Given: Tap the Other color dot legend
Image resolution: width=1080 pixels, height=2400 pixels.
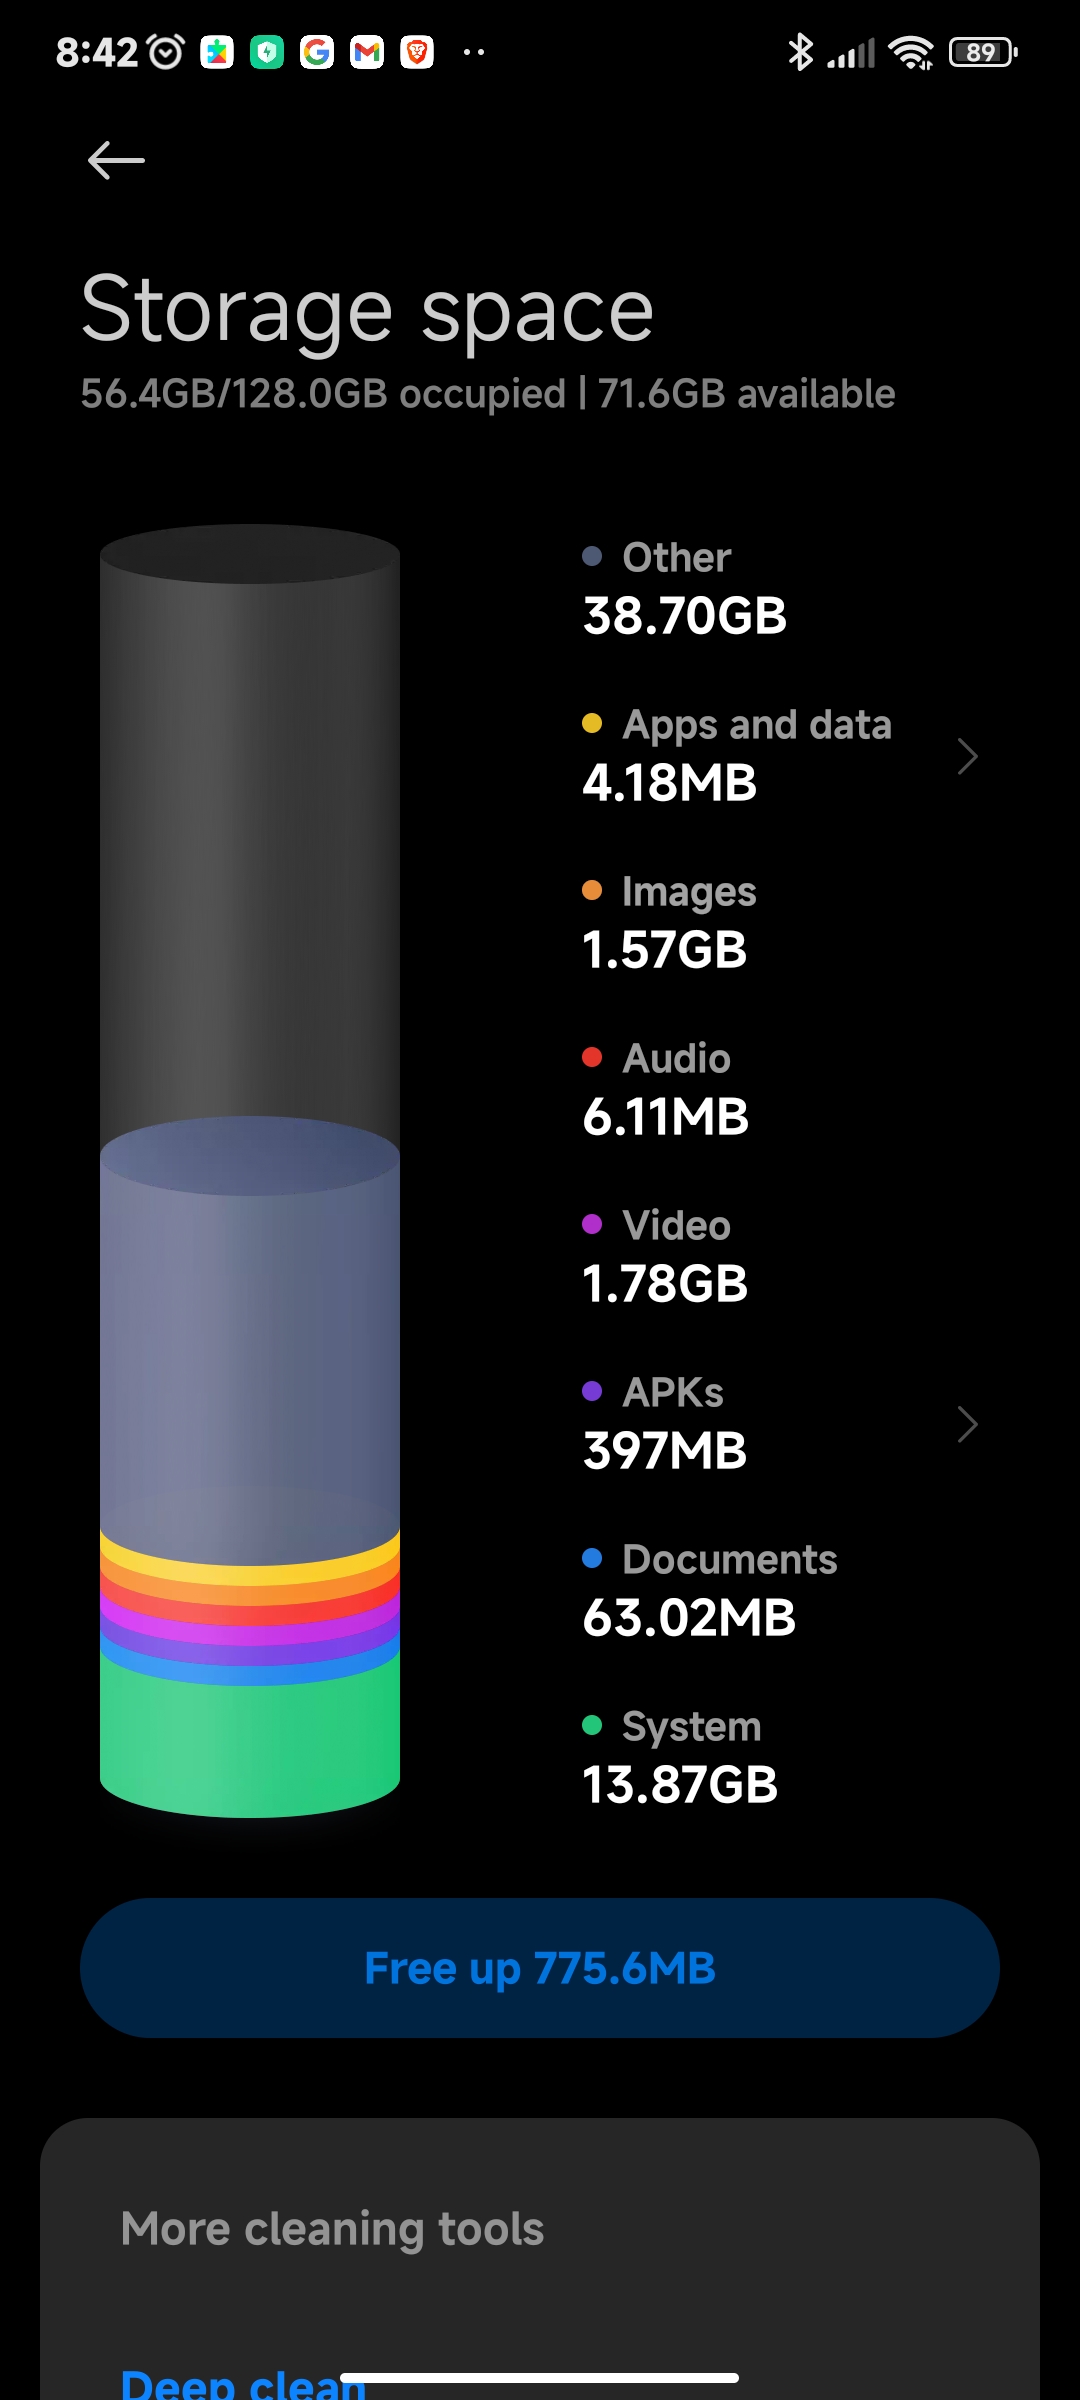Looking at the screenshot, I should 592,556.
